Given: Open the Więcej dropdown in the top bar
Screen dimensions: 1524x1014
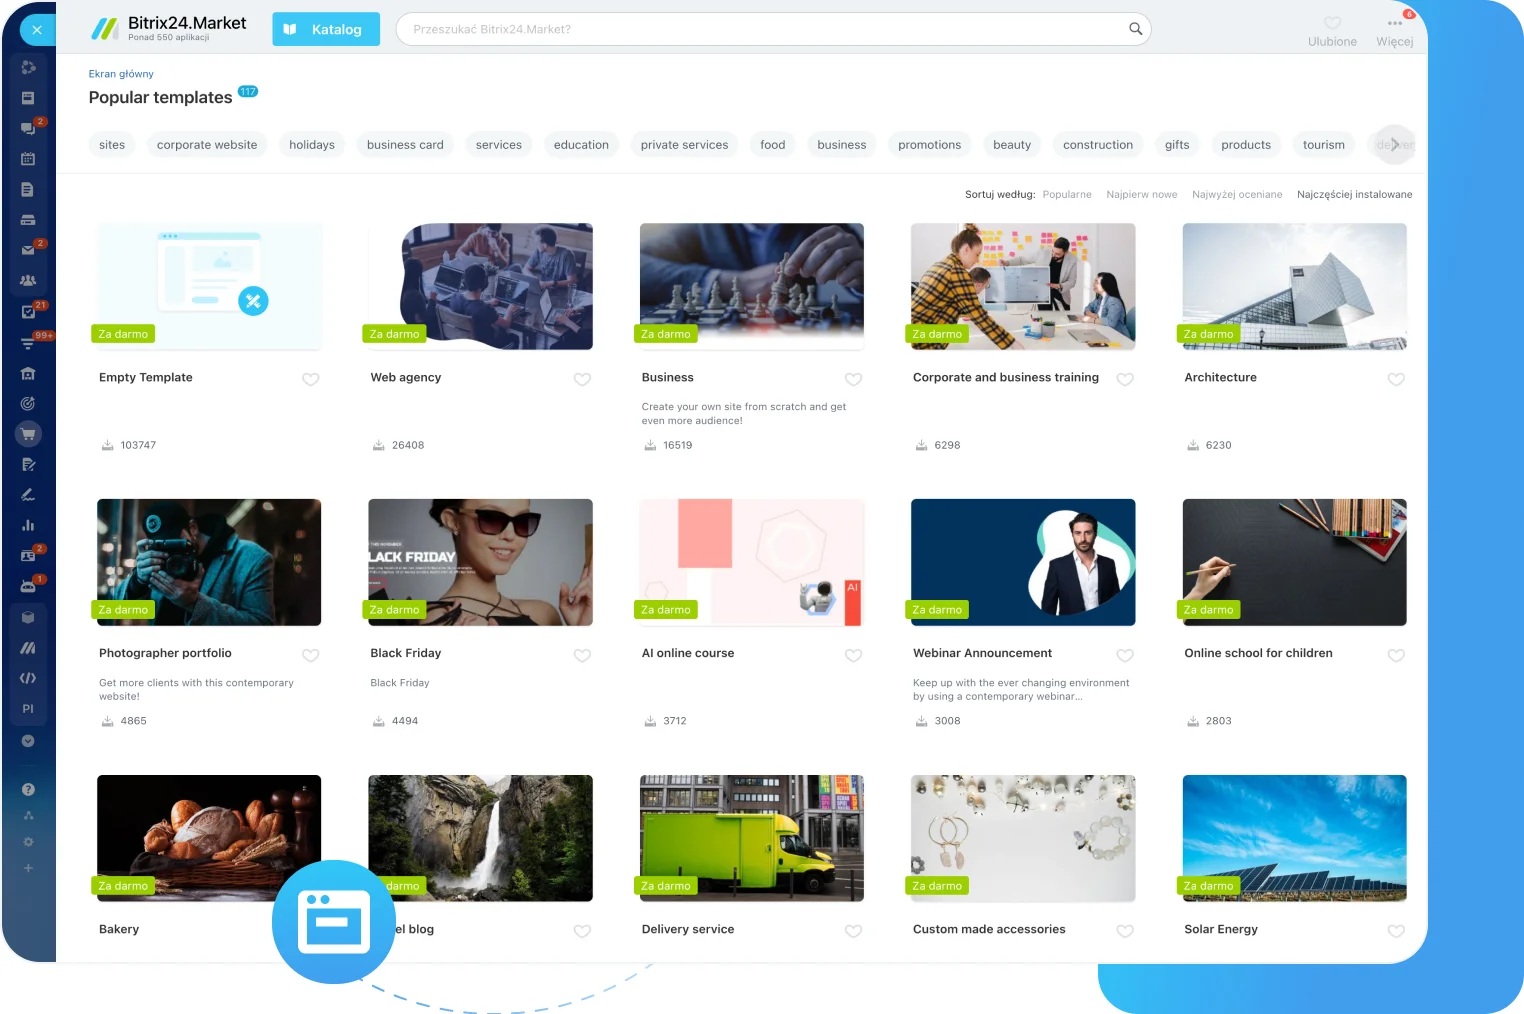Looking at the screenshot, I should (x=1394, y=29).
